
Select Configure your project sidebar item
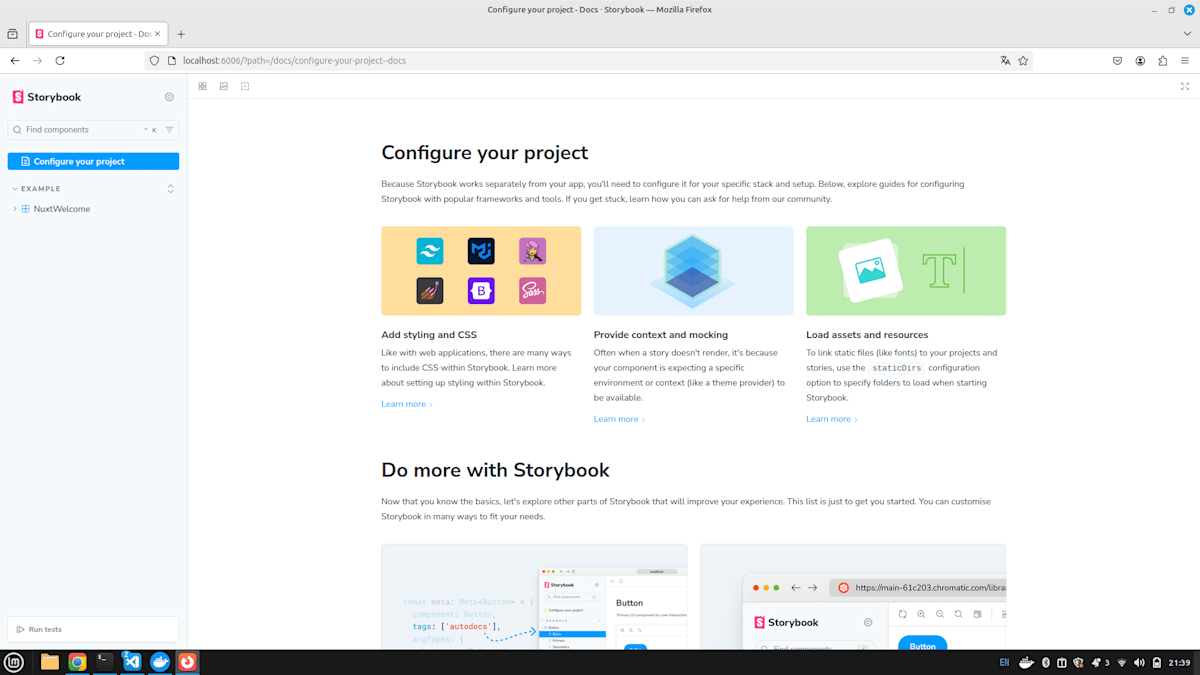pos(93,161)
